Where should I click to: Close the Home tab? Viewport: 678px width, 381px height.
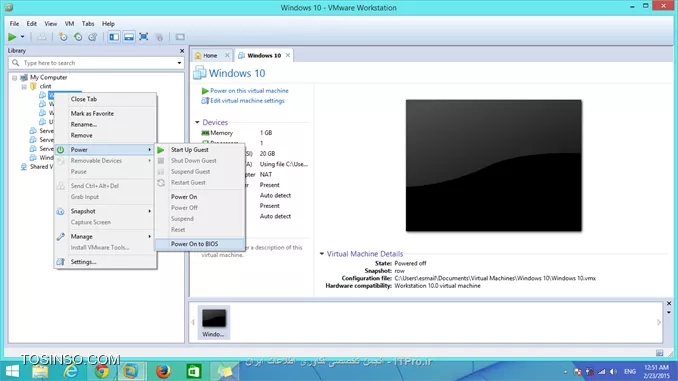[x=227, y=55]
